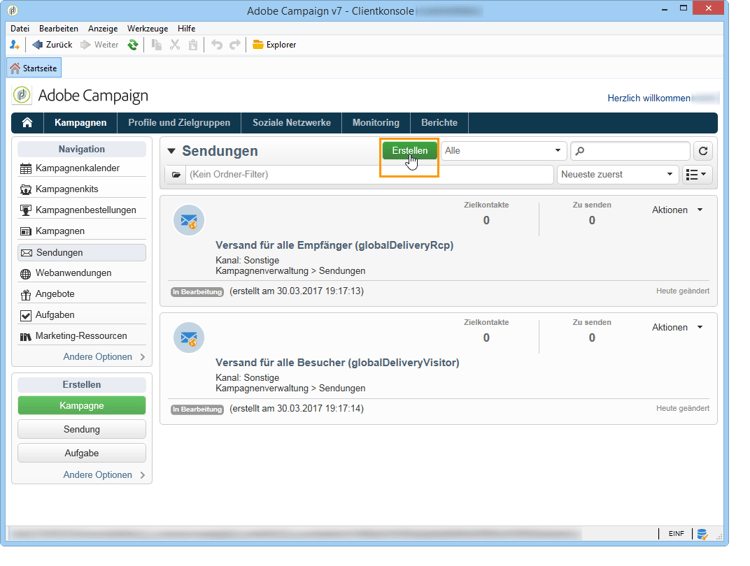Click the green Kampagne create button

pyautogui.click(x=82, y=405)
